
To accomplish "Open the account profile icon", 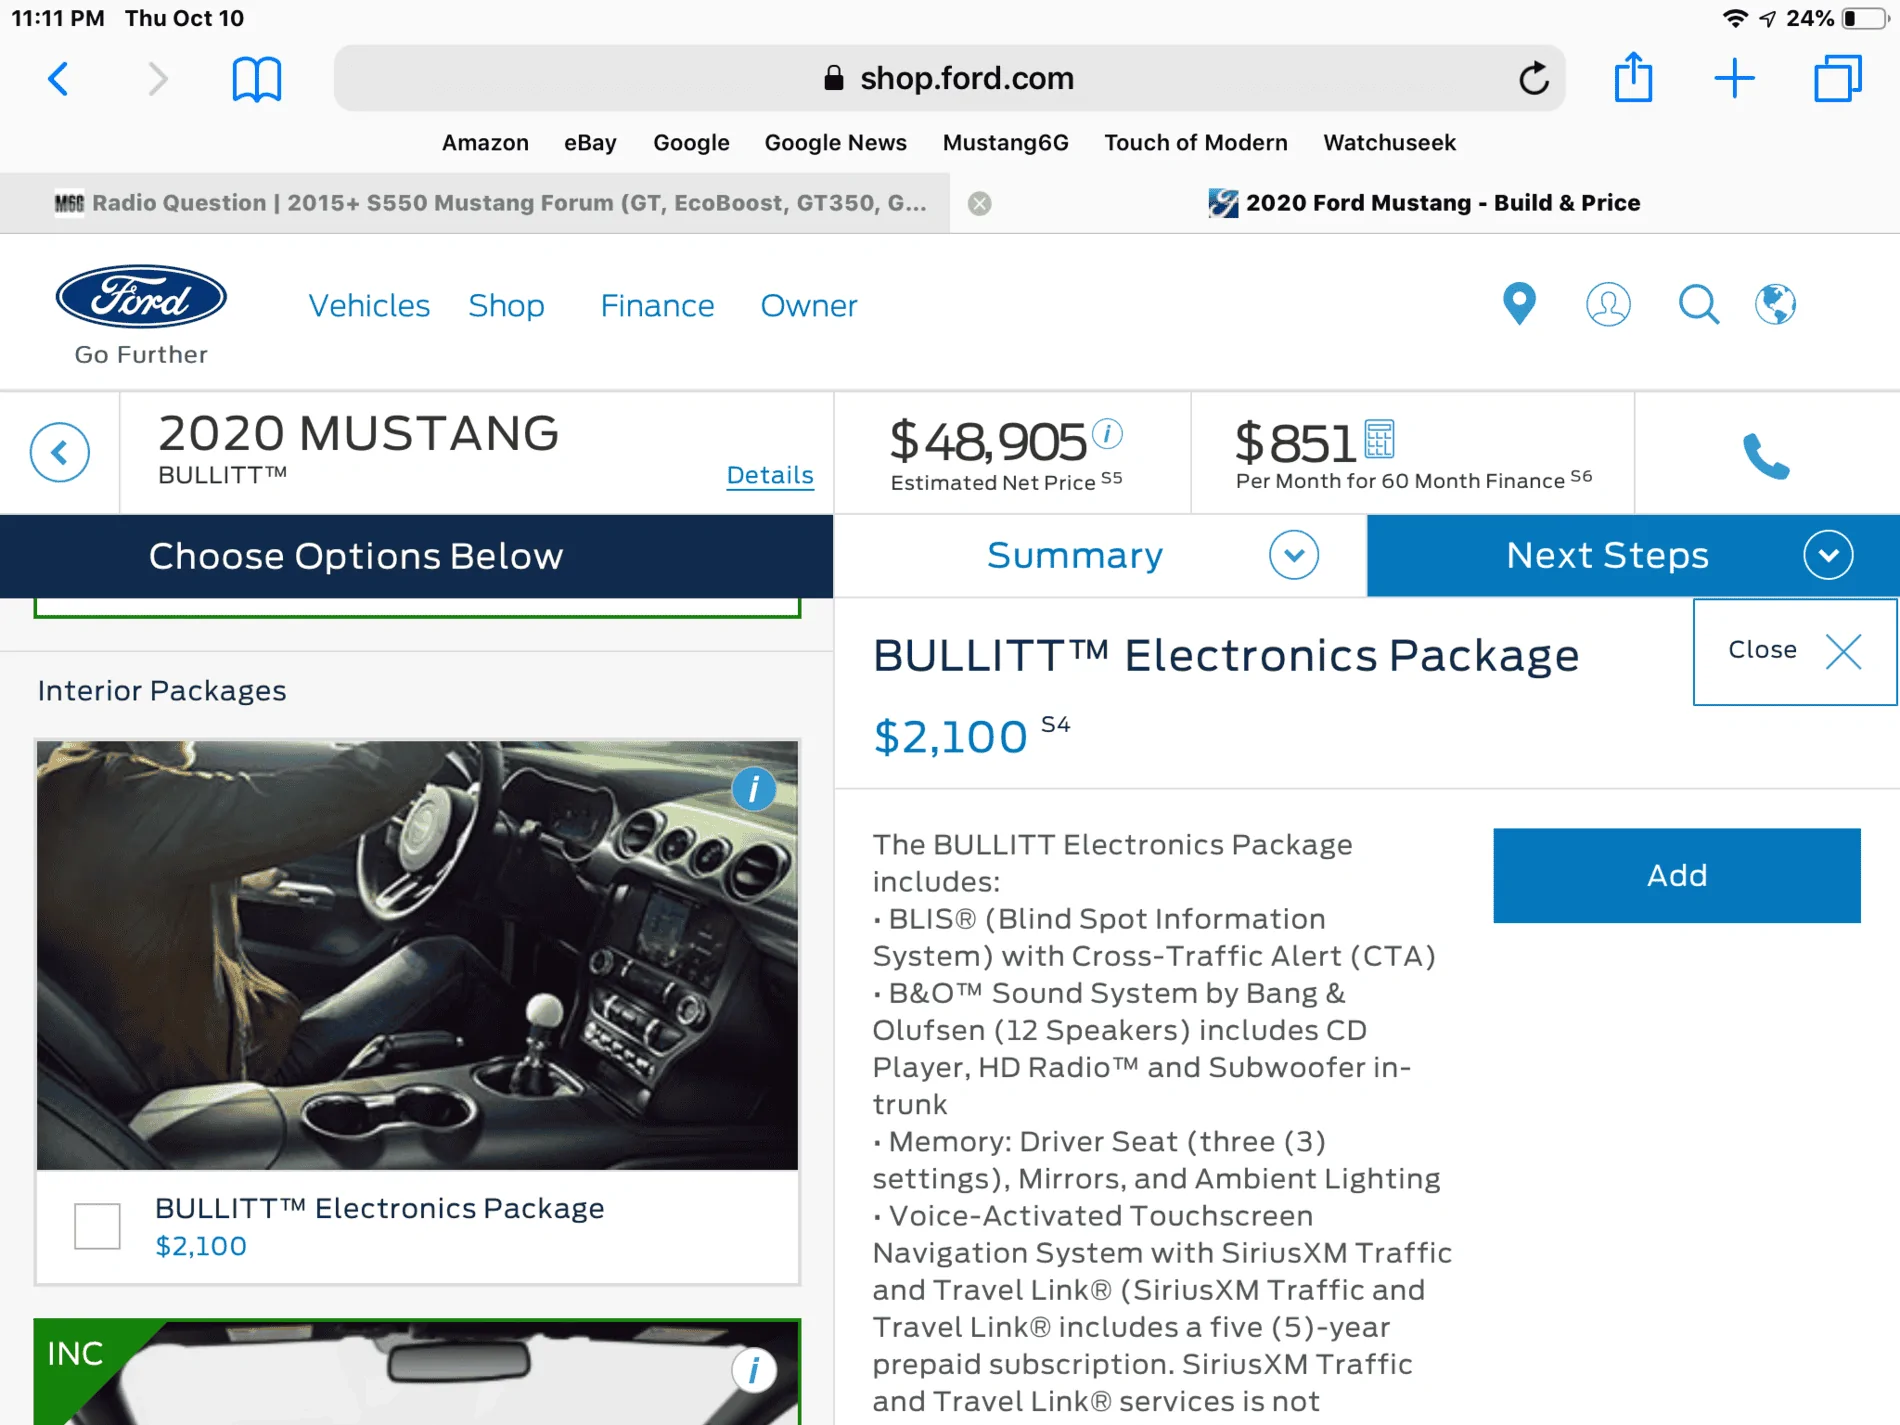I will pyautogui.click(x=1608, y=304).
